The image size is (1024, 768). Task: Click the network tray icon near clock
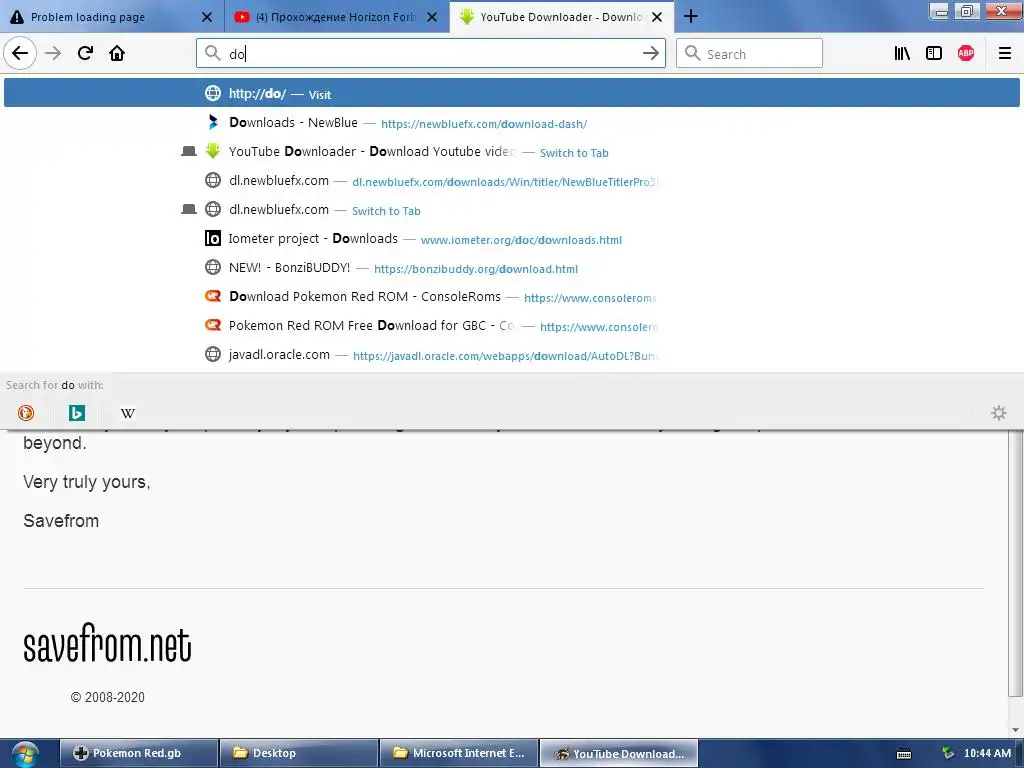(948, 753)
